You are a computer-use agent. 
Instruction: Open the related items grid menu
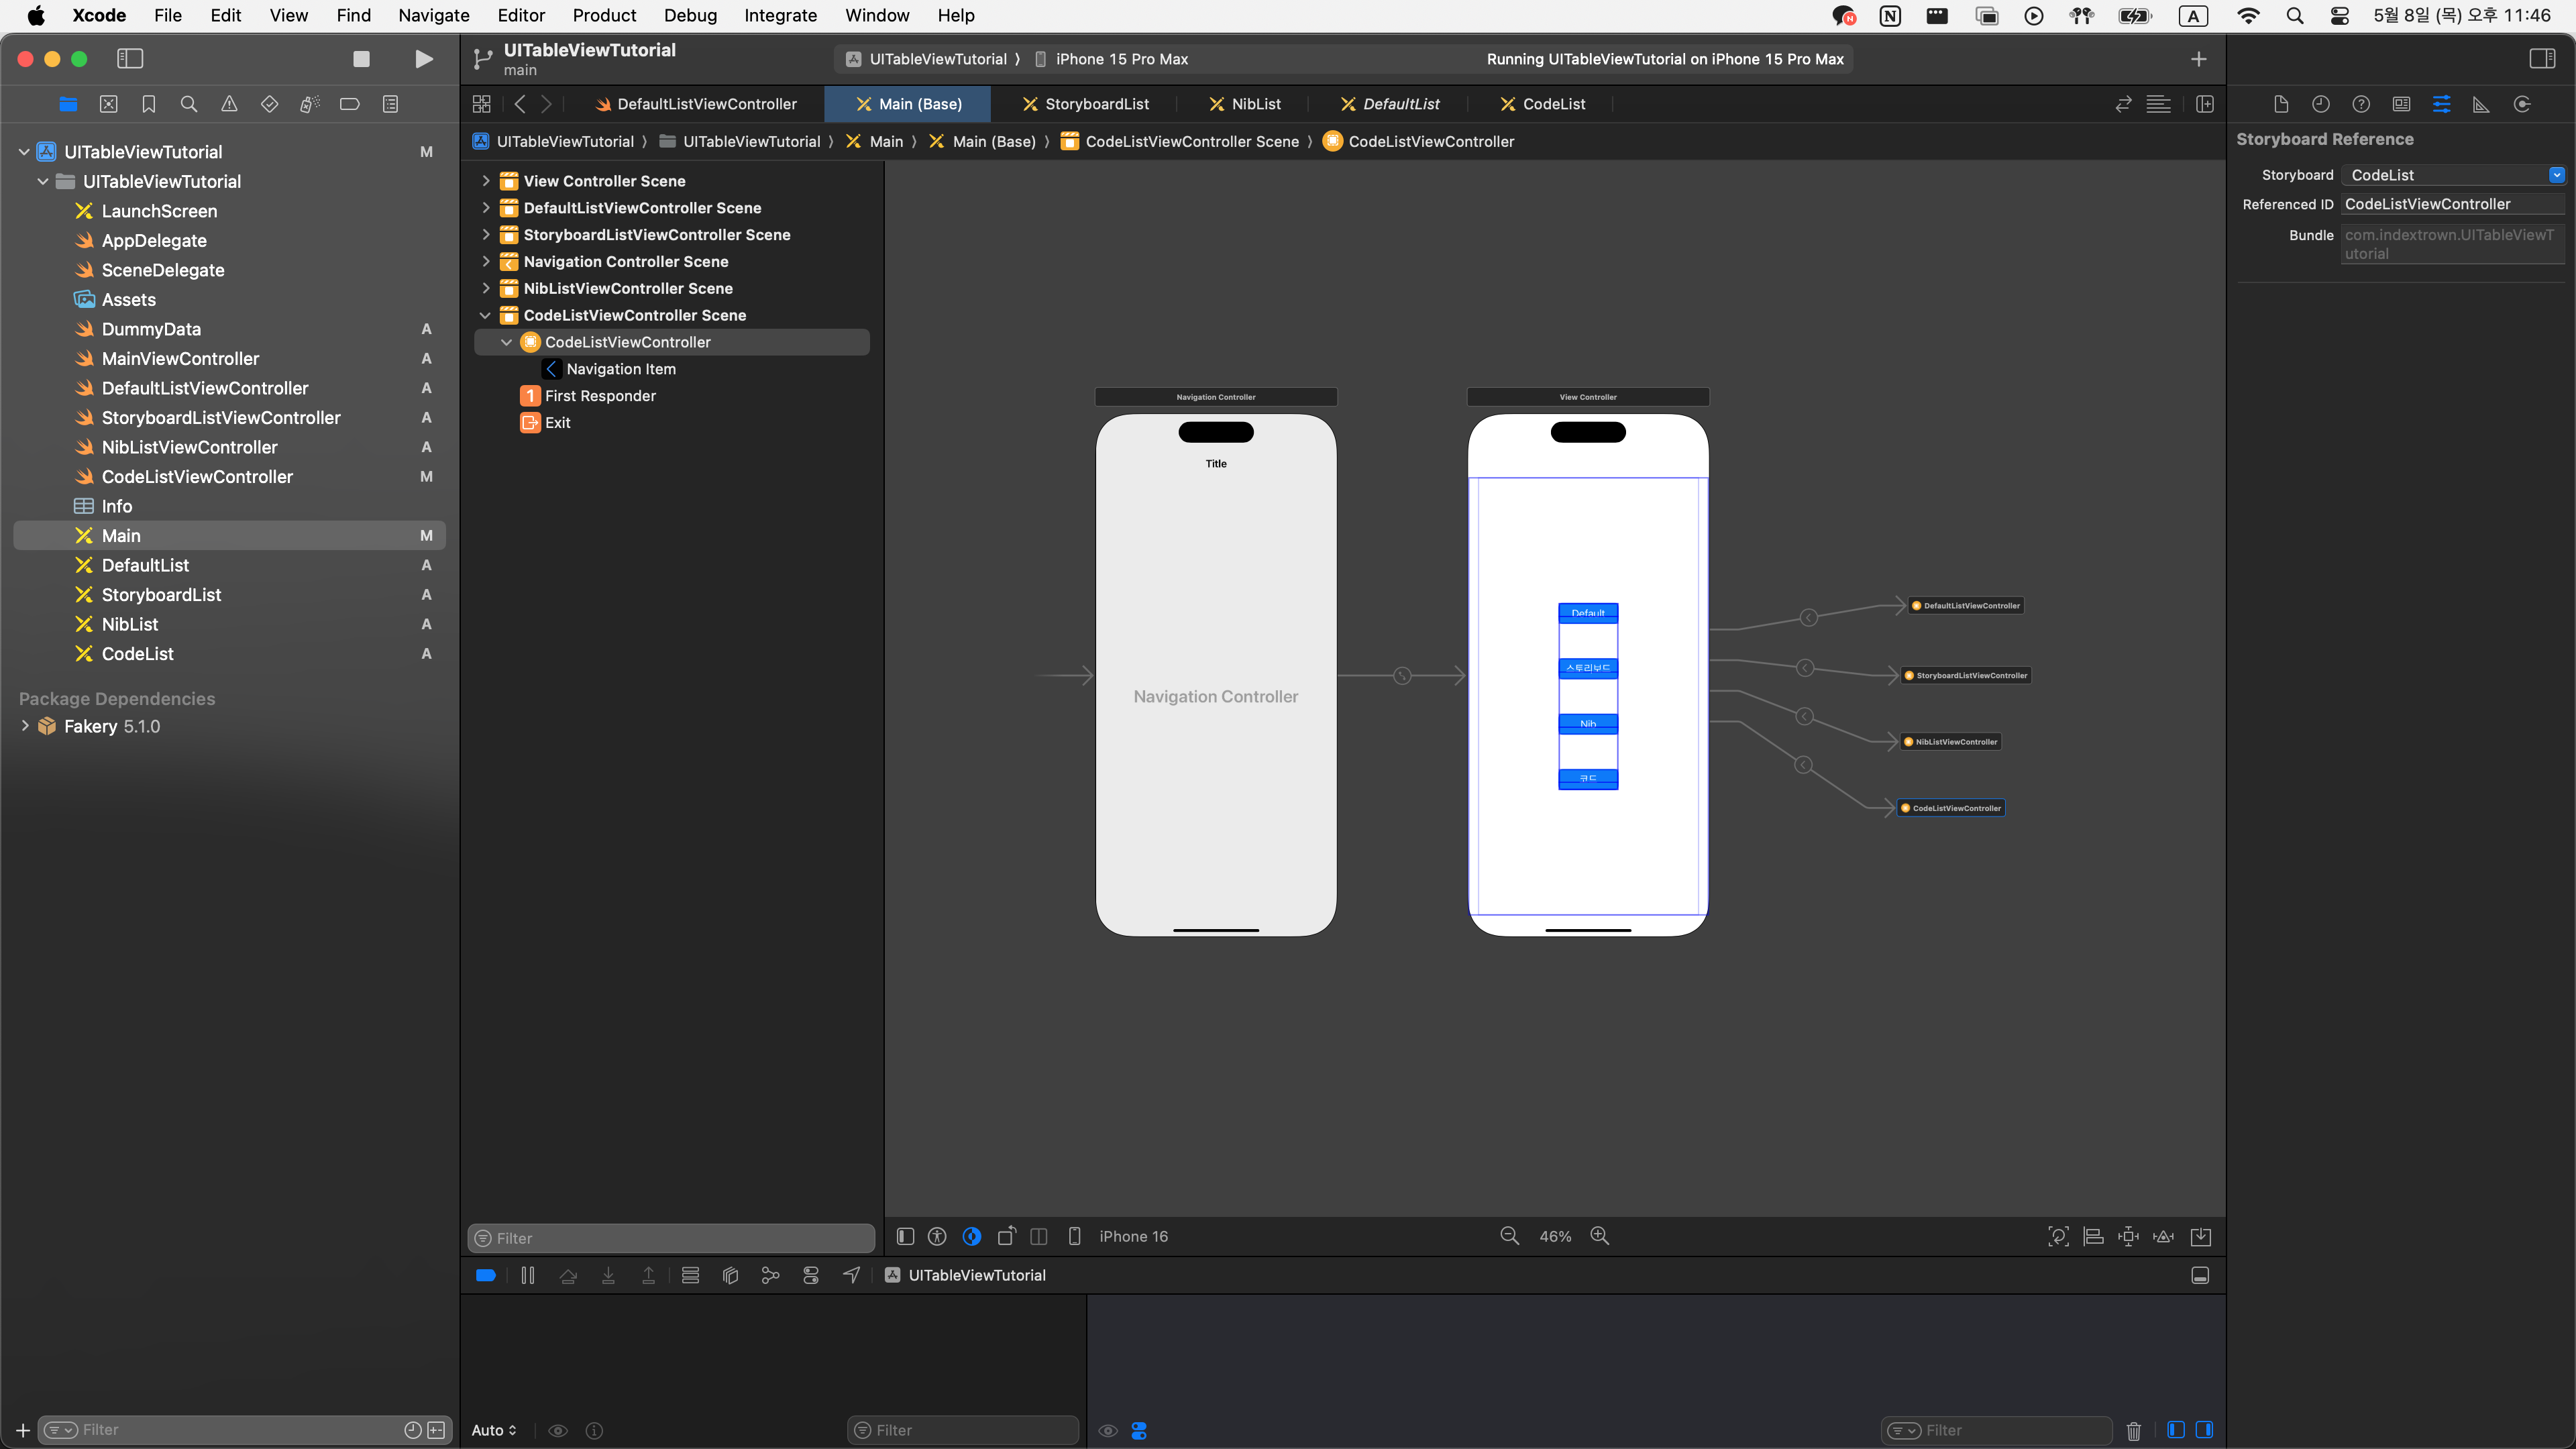(481, 104)
